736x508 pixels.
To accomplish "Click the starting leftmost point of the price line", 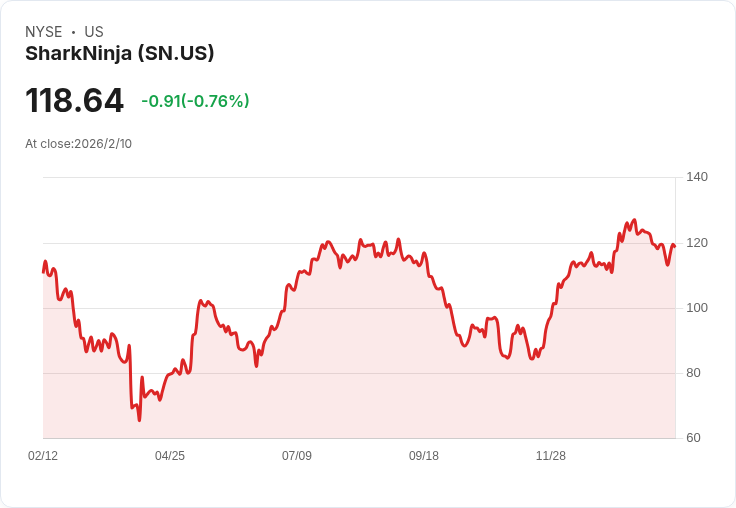I will click(x=43, y=271).
